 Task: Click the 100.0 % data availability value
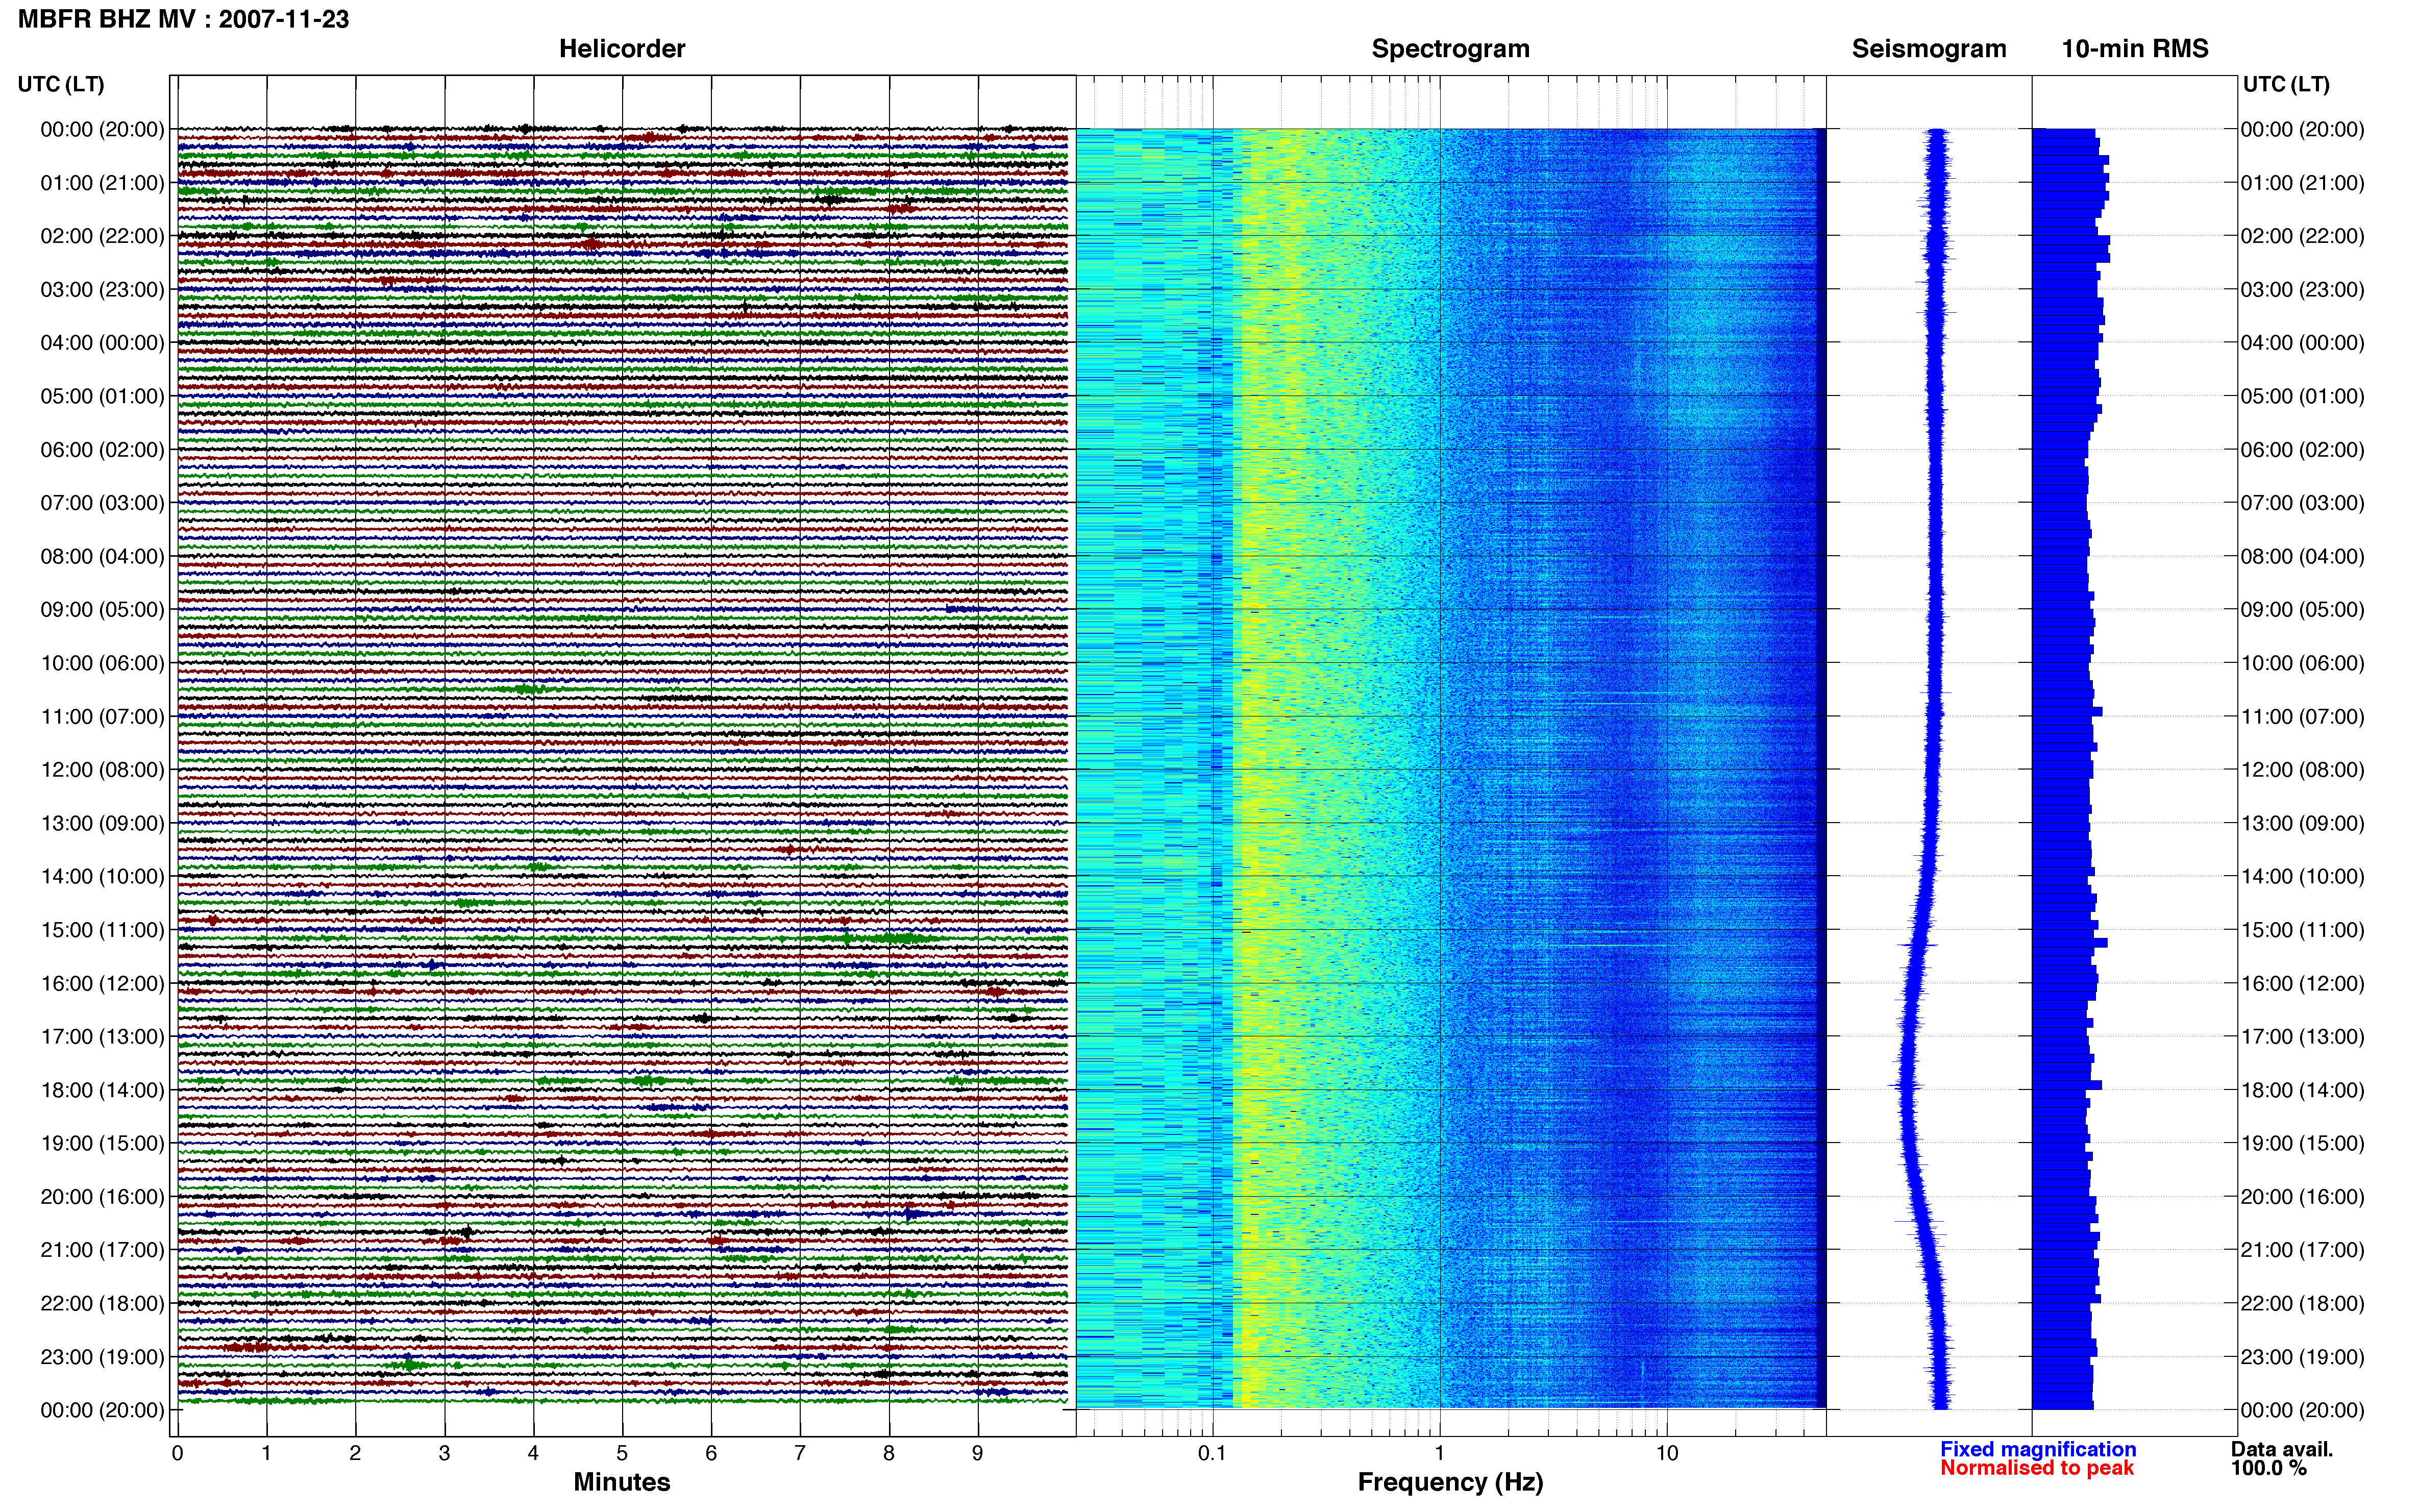(x=2269, y=1468)
